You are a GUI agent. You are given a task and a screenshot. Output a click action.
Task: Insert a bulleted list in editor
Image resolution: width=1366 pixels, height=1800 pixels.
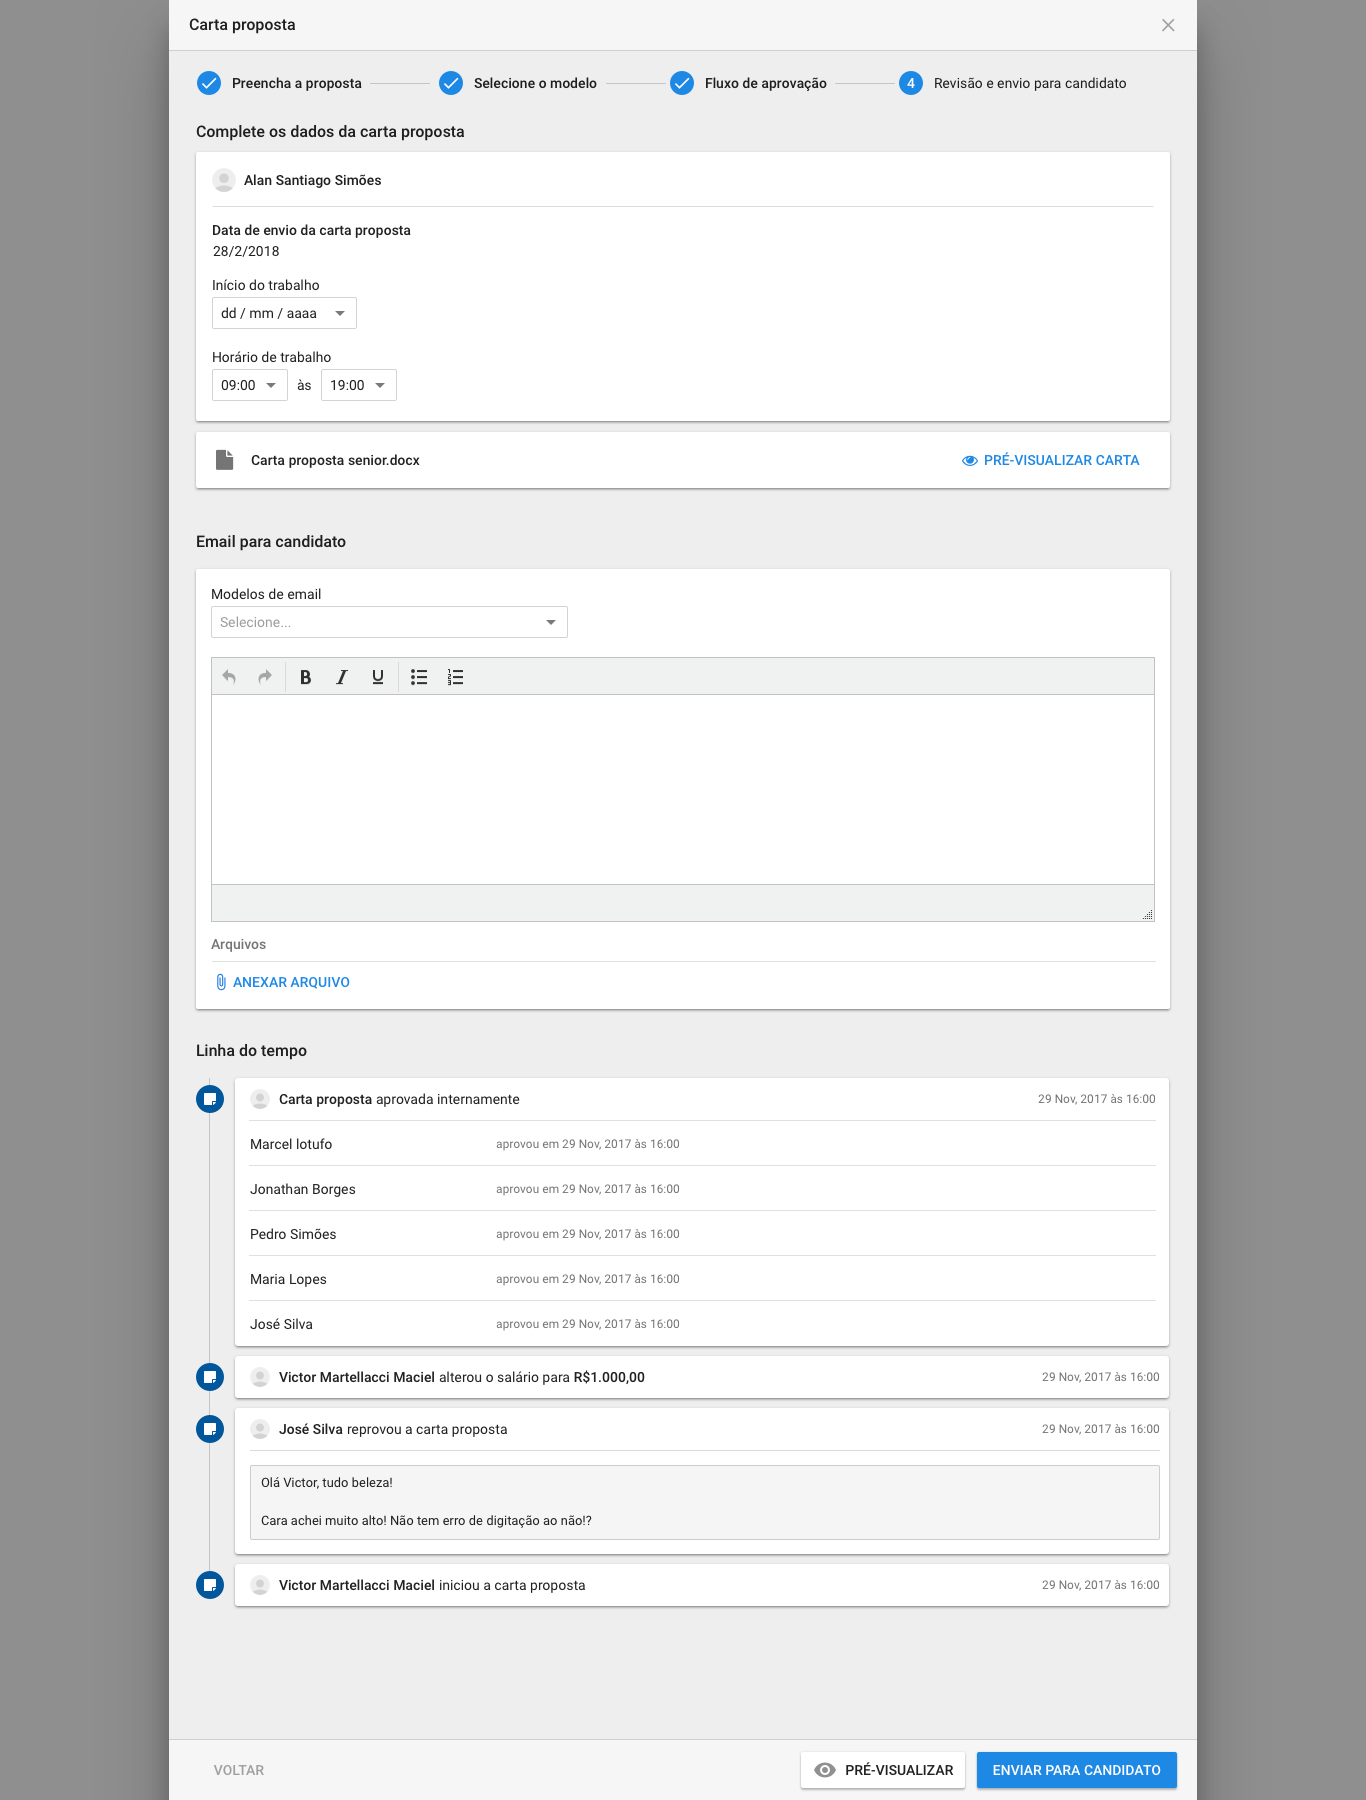point(419,677)
